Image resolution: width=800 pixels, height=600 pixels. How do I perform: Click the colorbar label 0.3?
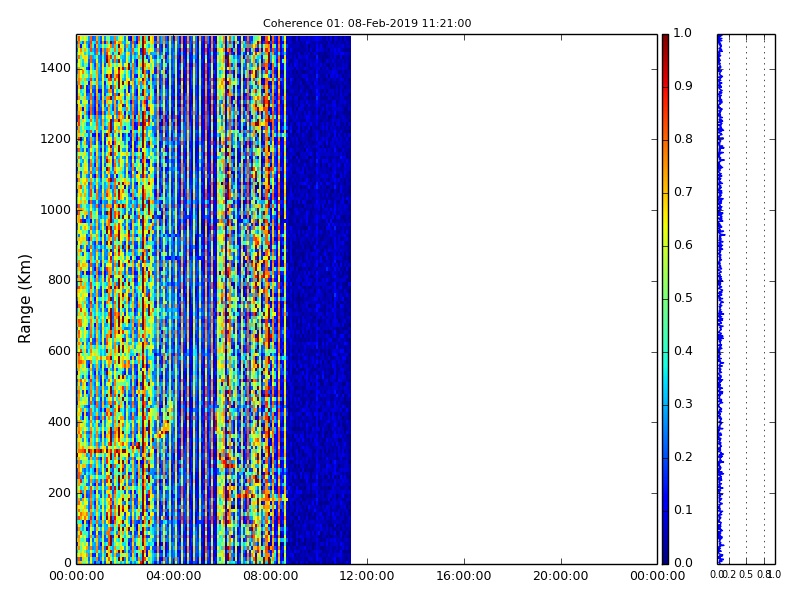pos(683,404)
